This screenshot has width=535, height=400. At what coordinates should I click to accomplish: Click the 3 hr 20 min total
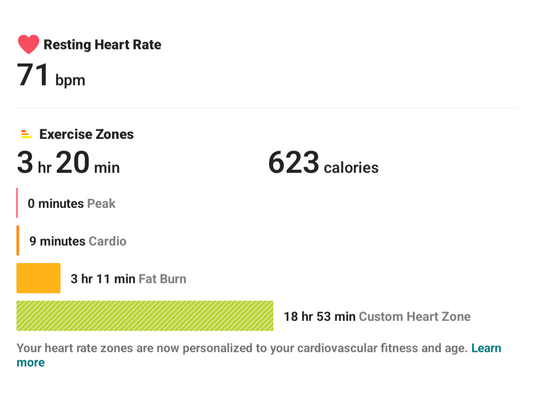(x=68, y=162)
